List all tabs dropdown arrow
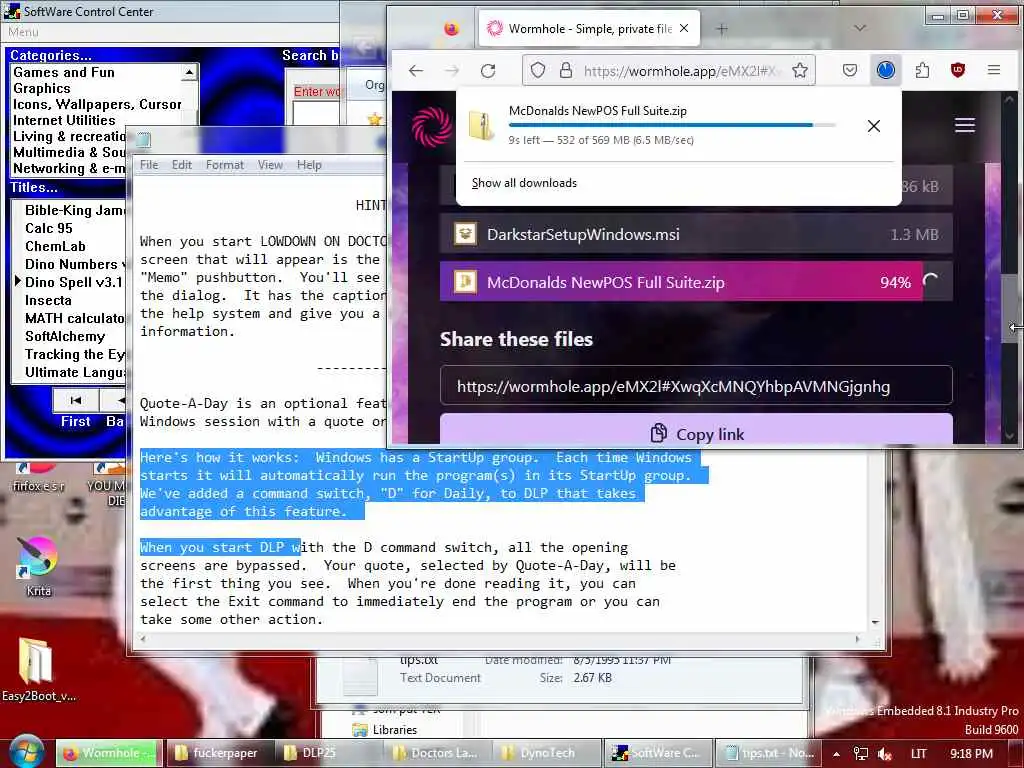Viewport: 1024px width, 768px height. 860,28
